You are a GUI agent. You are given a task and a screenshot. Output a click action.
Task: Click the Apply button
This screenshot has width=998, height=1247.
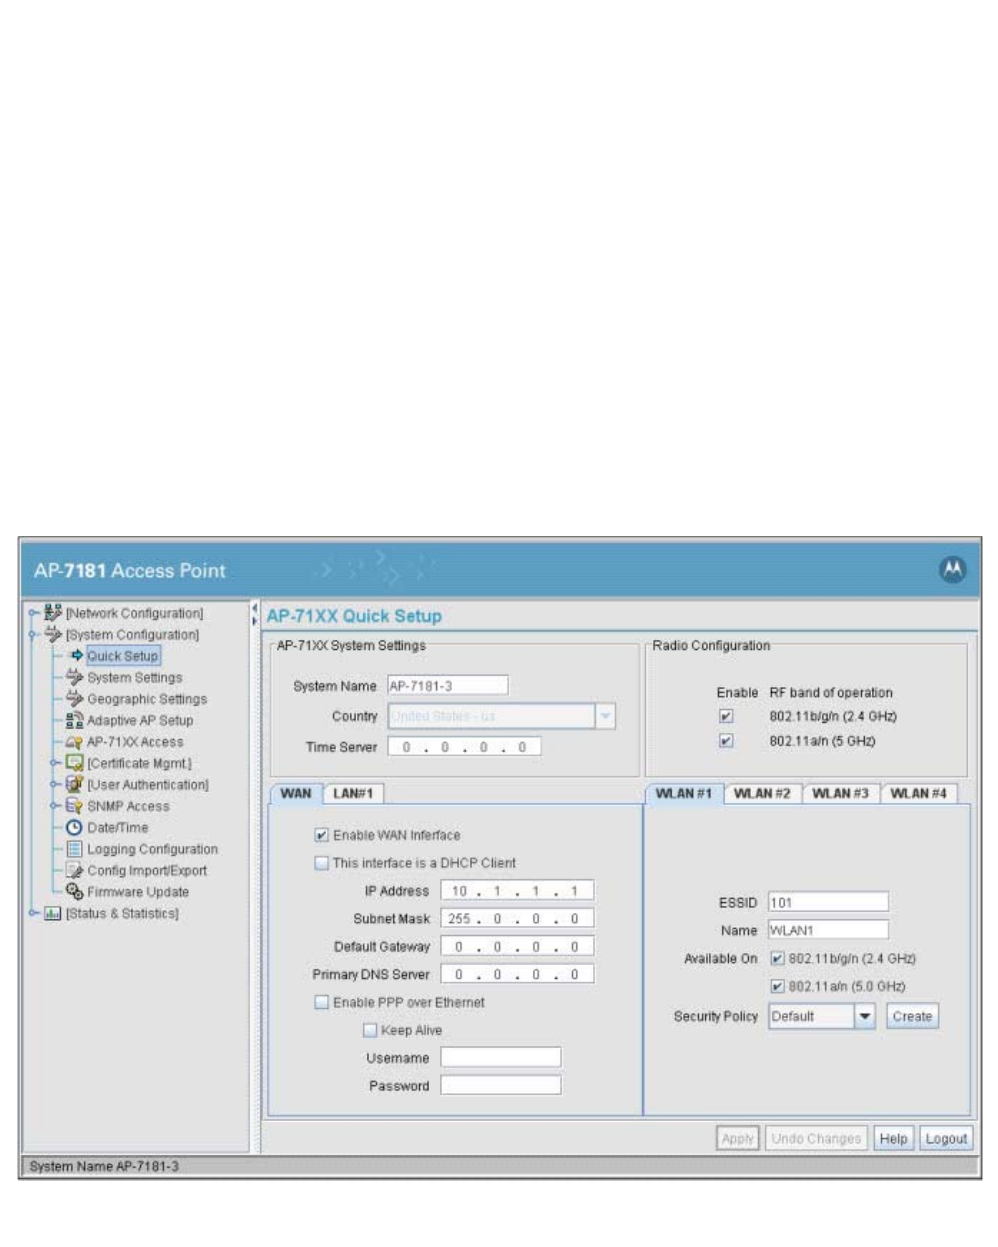pos(738,1138)
